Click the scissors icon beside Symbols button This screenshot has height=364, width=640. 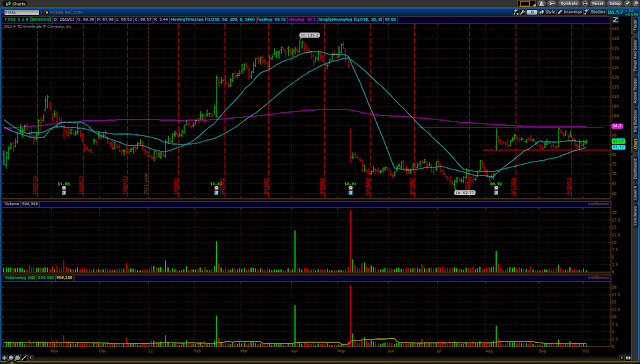(552, 3)
